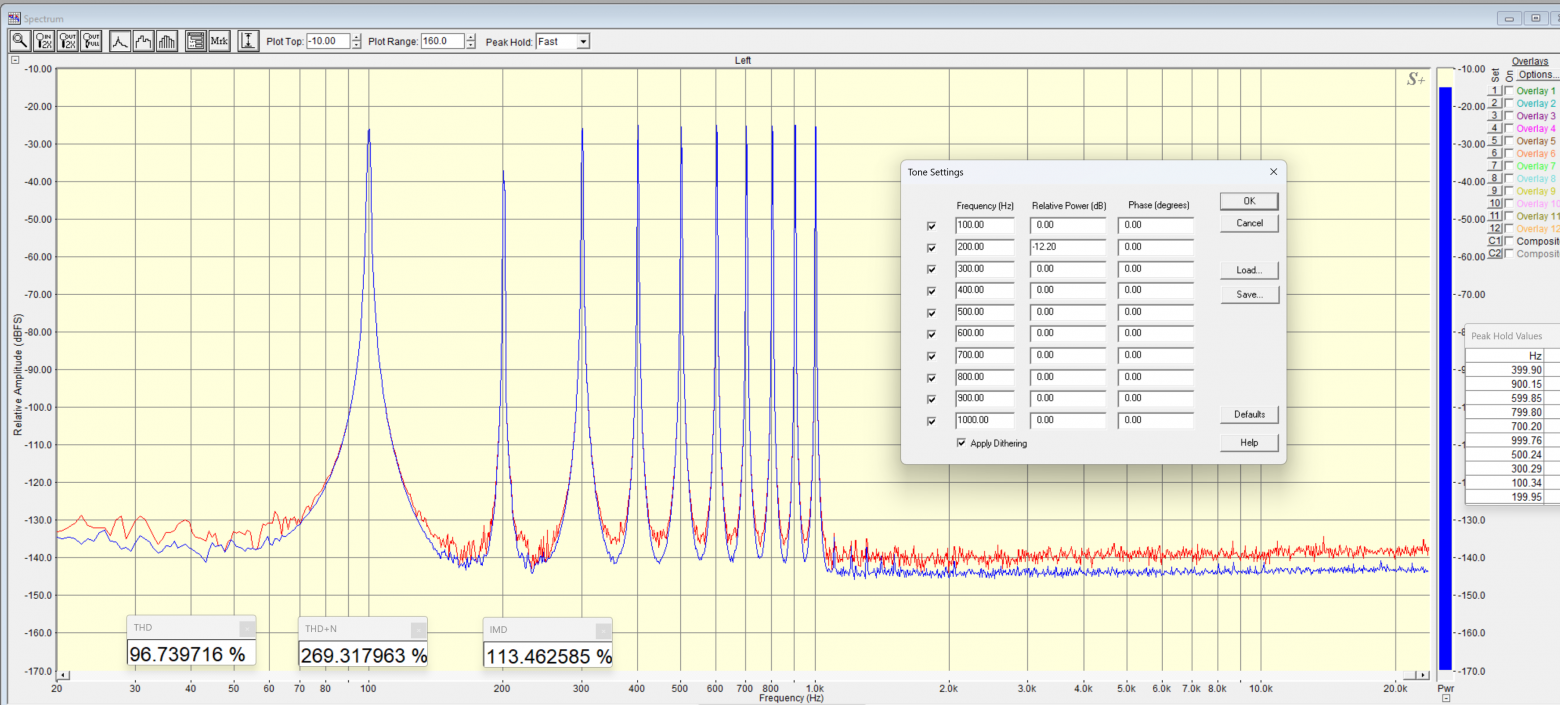The width and height of the screenshot is (1560, 705).
Task: Collapse the plot using the minus box
Action: pyautogui.click(x=15, y=60)
